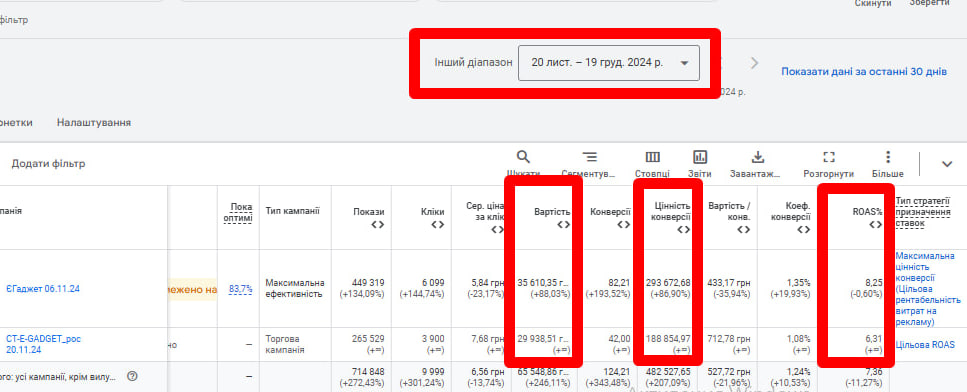Viewport: 967px width, 392px height.
Task: Open the date range dropdown 20 лист. – 19 груд.
Action: (609, 63)
